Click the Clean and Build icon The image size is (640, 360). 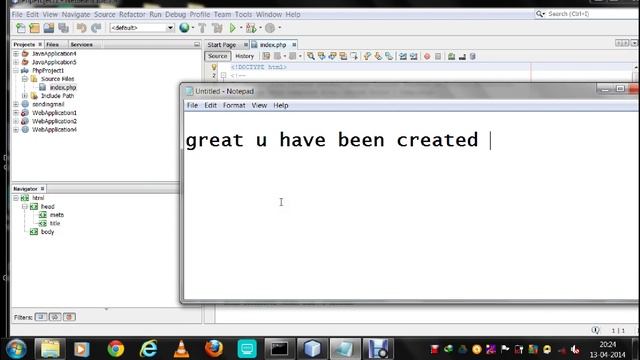point(217,28)
